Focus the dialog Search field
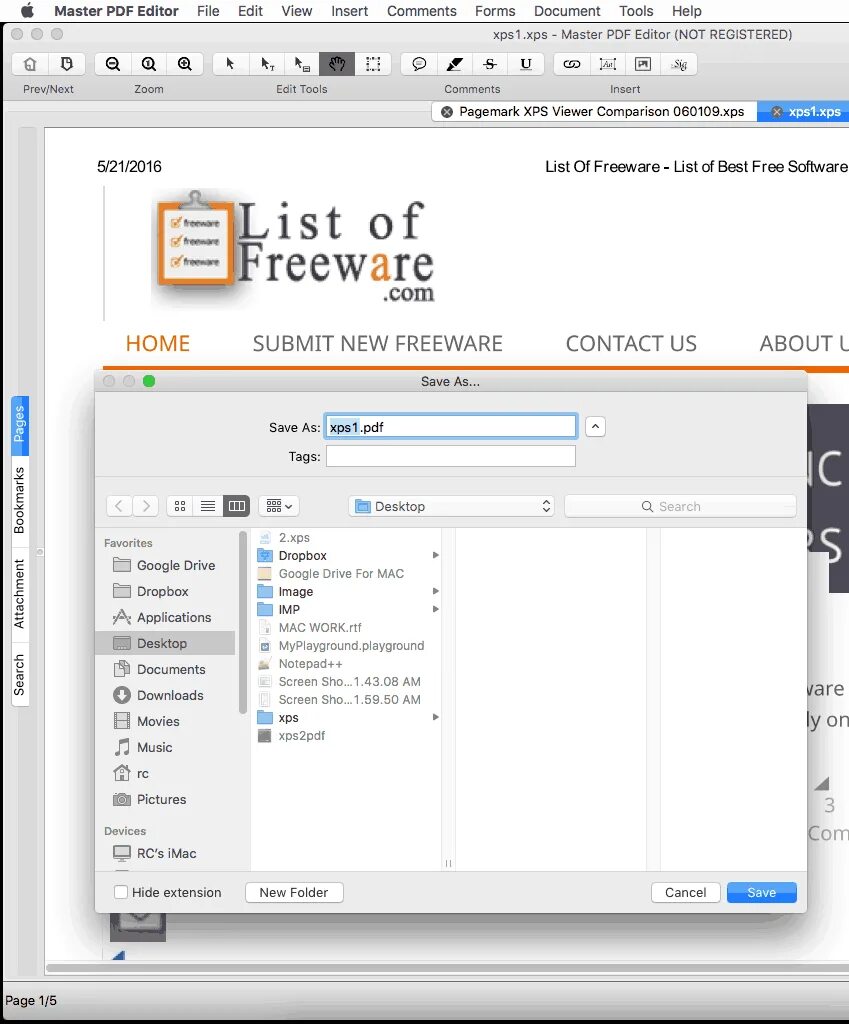The height and width of the screenshot is (1024, 849). [x=680, y=506]
